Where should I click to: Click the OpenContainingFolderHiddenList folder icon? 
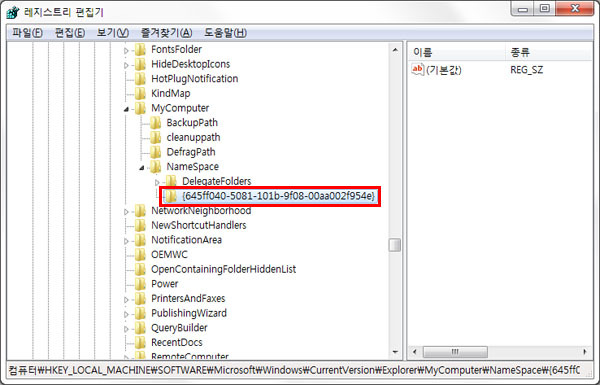click(140, 269)
